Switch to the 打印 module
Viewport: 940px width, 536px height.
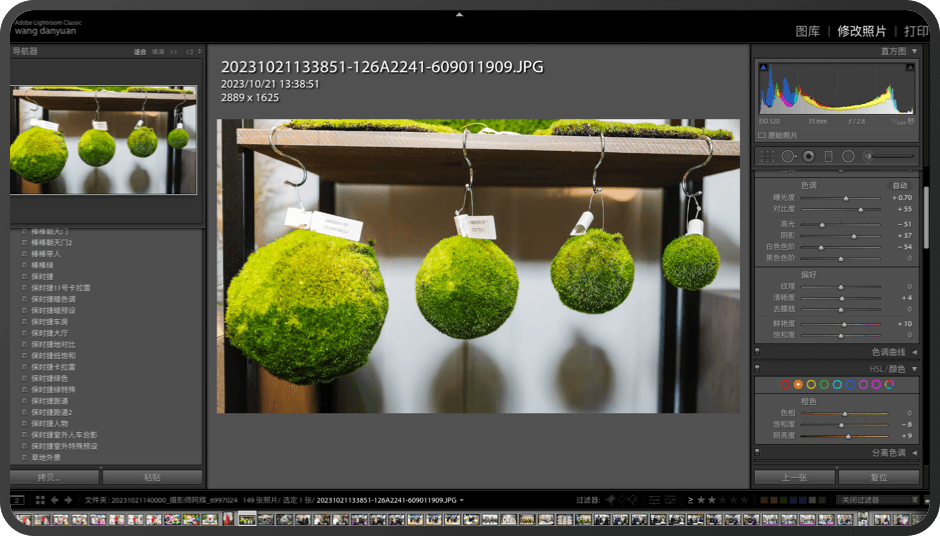916,31
